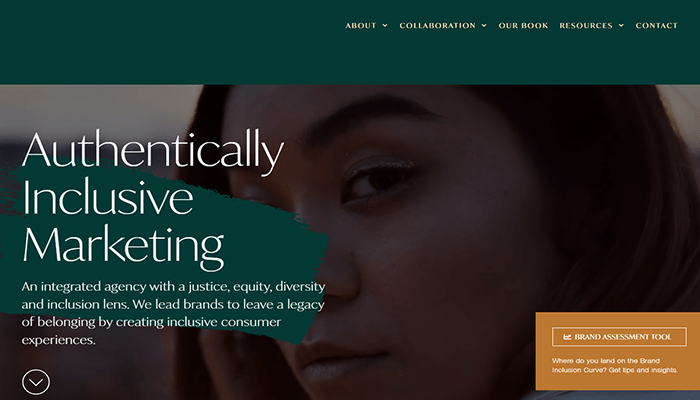
Task: Open the COLLABORATION menu label
Action: point(438,26)
